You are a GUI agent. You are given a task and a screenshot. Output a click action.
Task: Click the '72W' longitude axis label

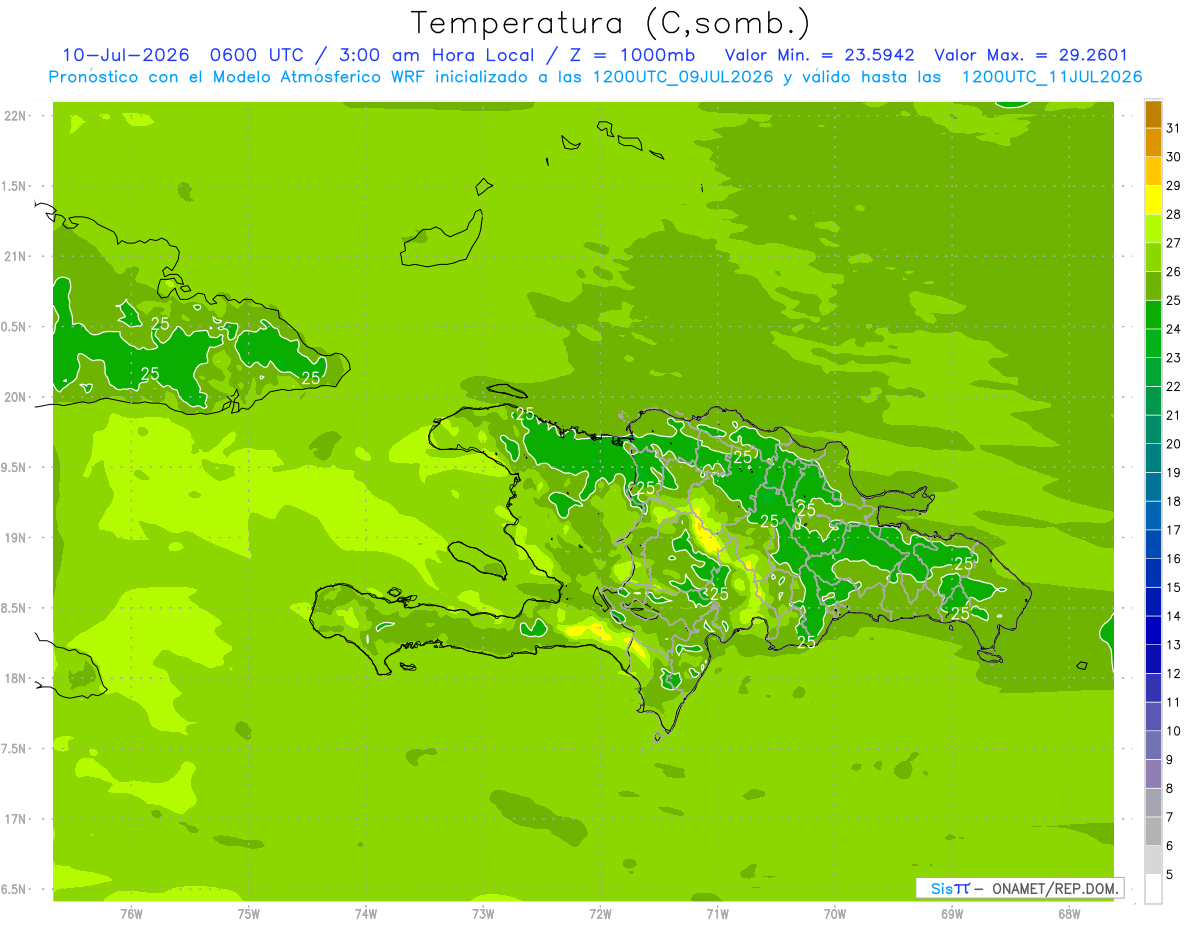600,914
